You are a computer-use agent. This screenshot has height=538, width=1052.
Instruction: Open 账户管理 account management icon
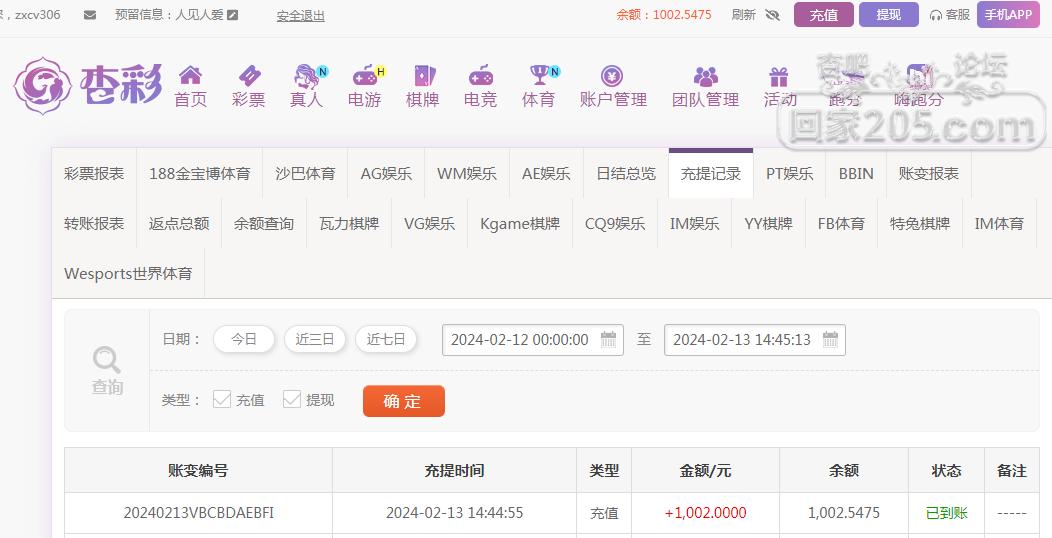612,75
